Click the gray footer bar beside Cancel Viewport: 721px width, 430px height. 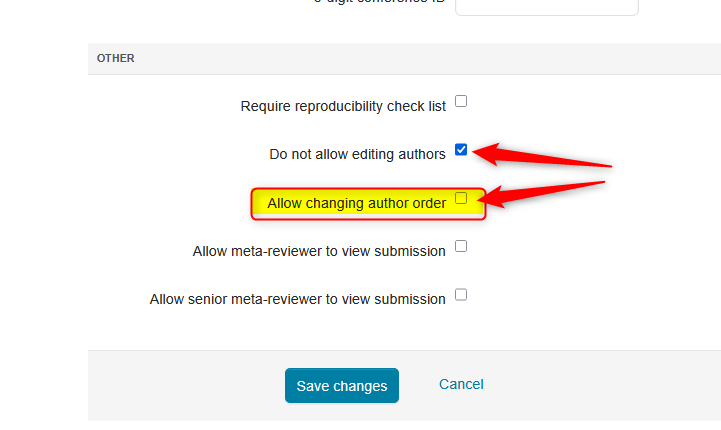pos(600,385)
